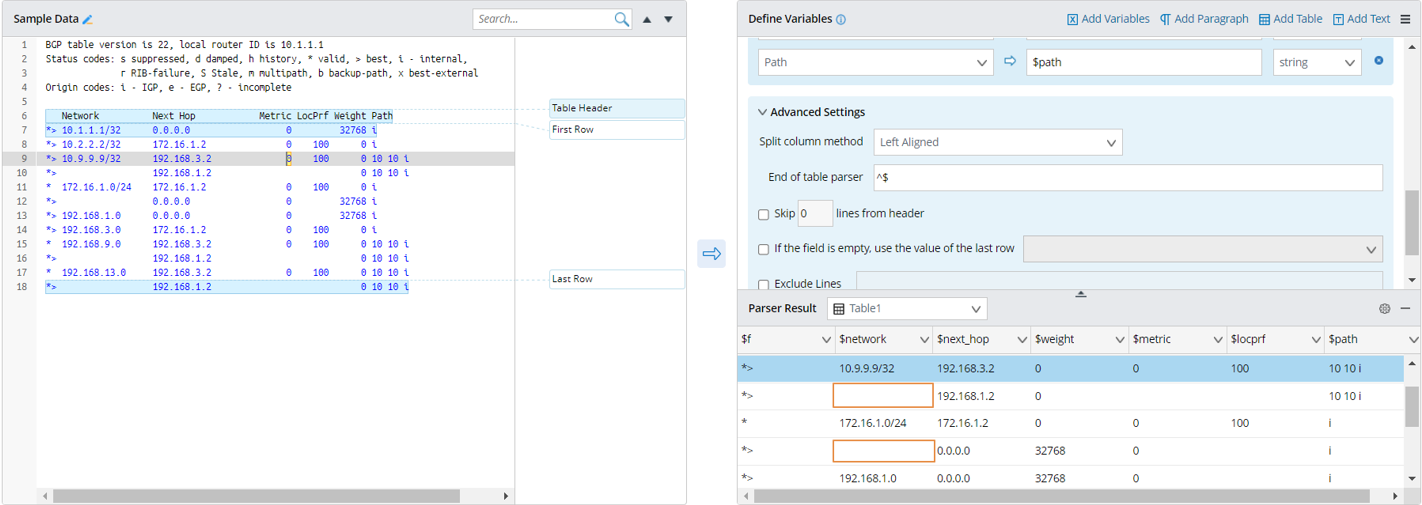Toggle the Exclude Lines checkbox
Screen dimensions: 1422x505
(x=764, y=284)
